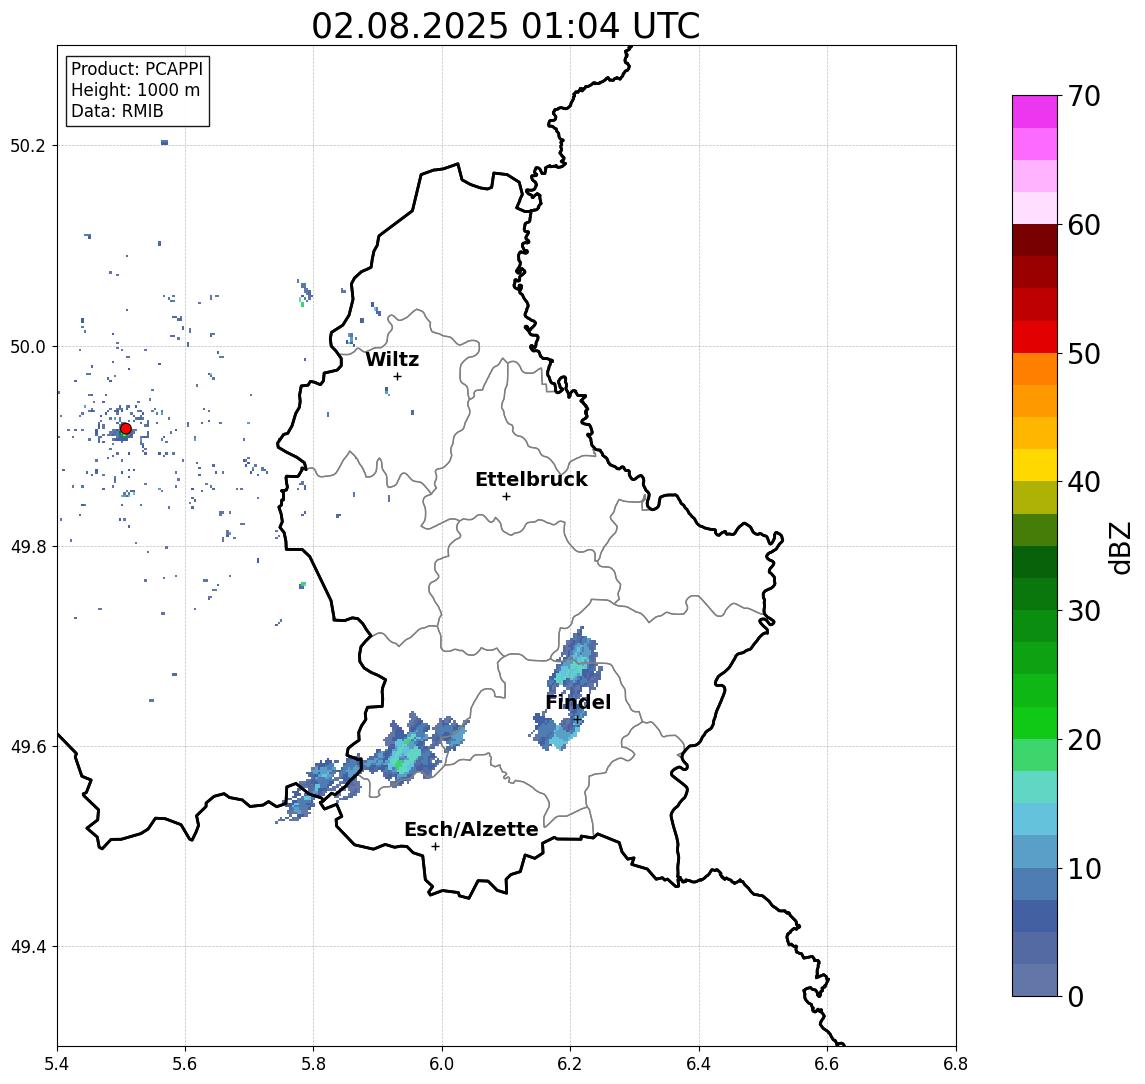Click the longitude label 5.8
The width and height of the screenshot is (1145, 1084).
[314, 1064]
